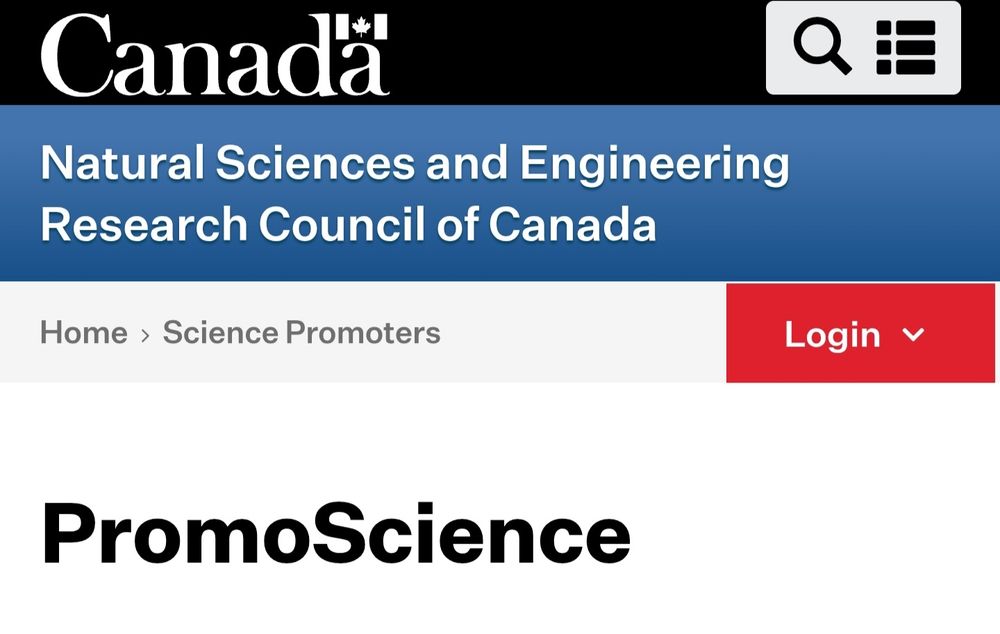Click the word Promoters in the breadcrumb
Image resolution: width=1000 pixels, height=634 pixels.
click(362, 332)
